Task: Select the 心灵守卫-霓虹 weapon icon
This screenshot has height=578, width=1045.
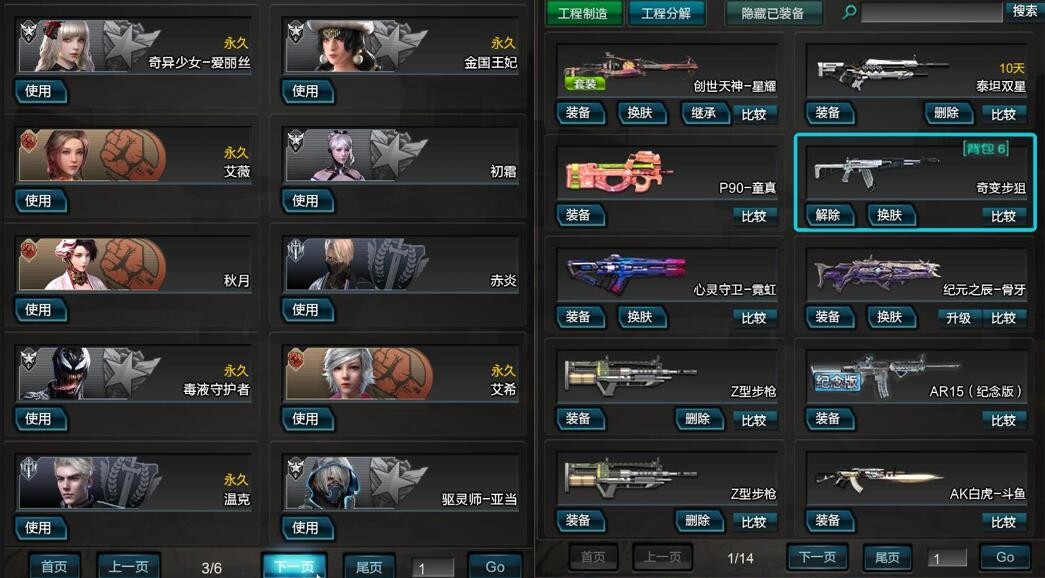Action: pyautogui.click(x=625, y=273)
